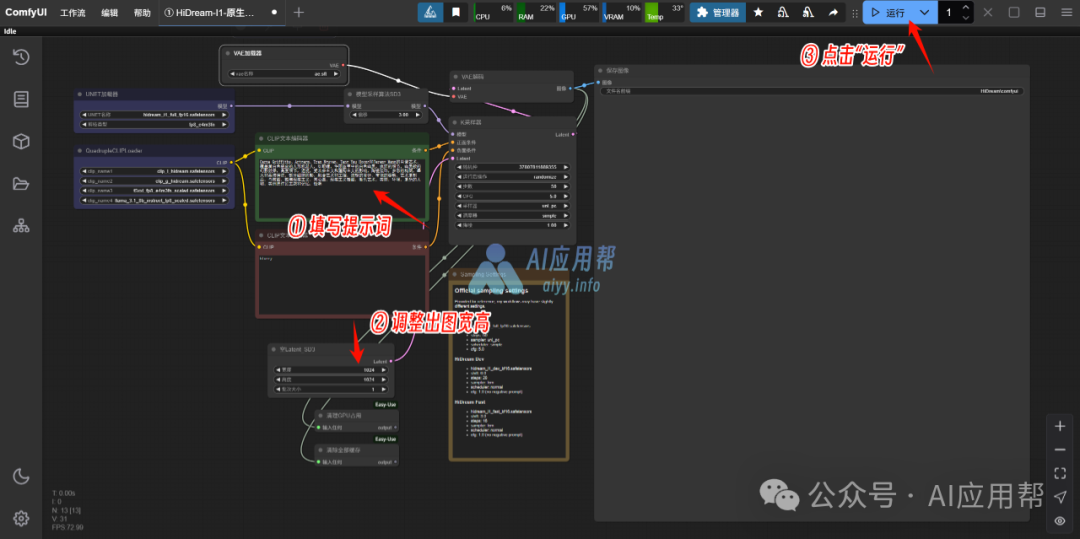Click the batch count field showing 1
The image size is (1080, 539).
tap(949, 12)
